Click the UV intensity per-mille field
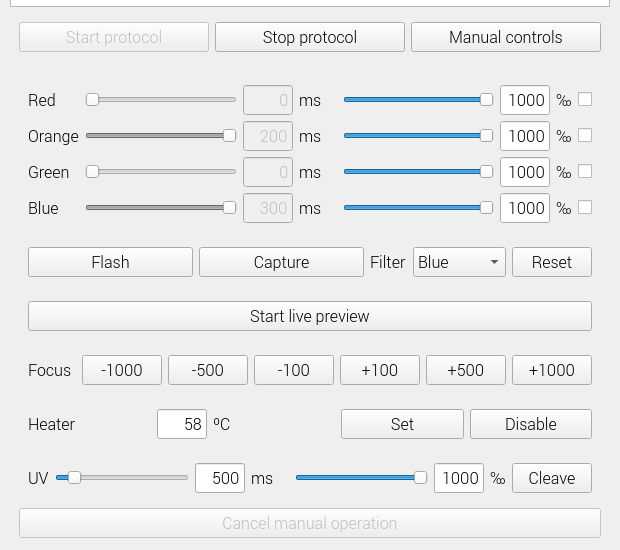The image size is (620, 550). (x=459, y=478)
